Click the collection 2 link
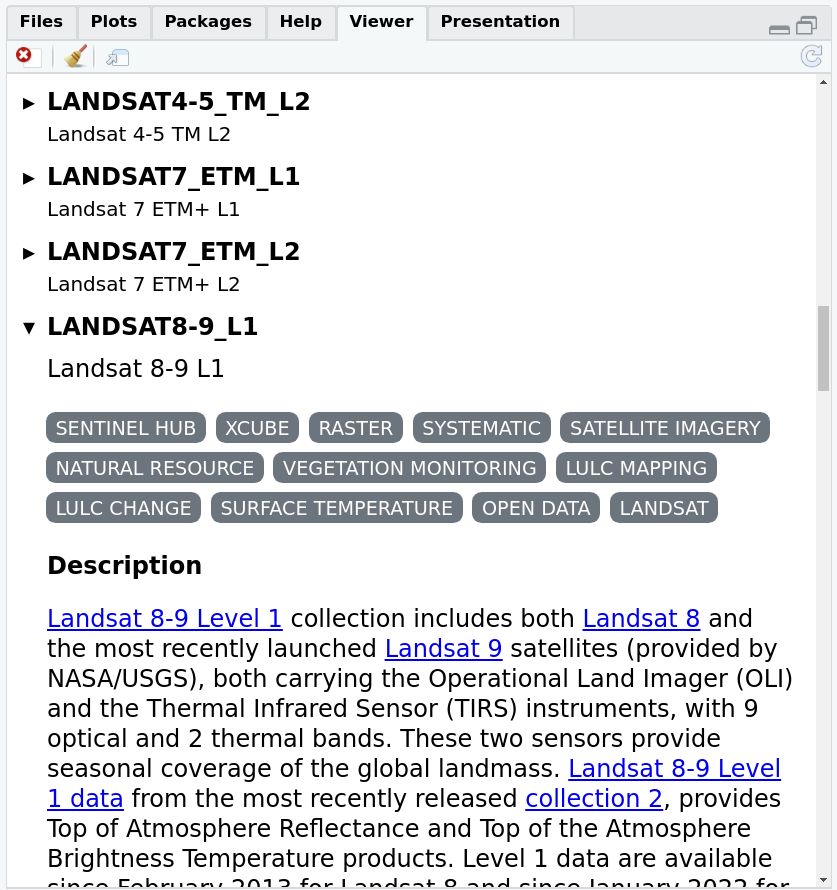The height and width of the screenshot is (890, 837). click(x=594, y=799)
